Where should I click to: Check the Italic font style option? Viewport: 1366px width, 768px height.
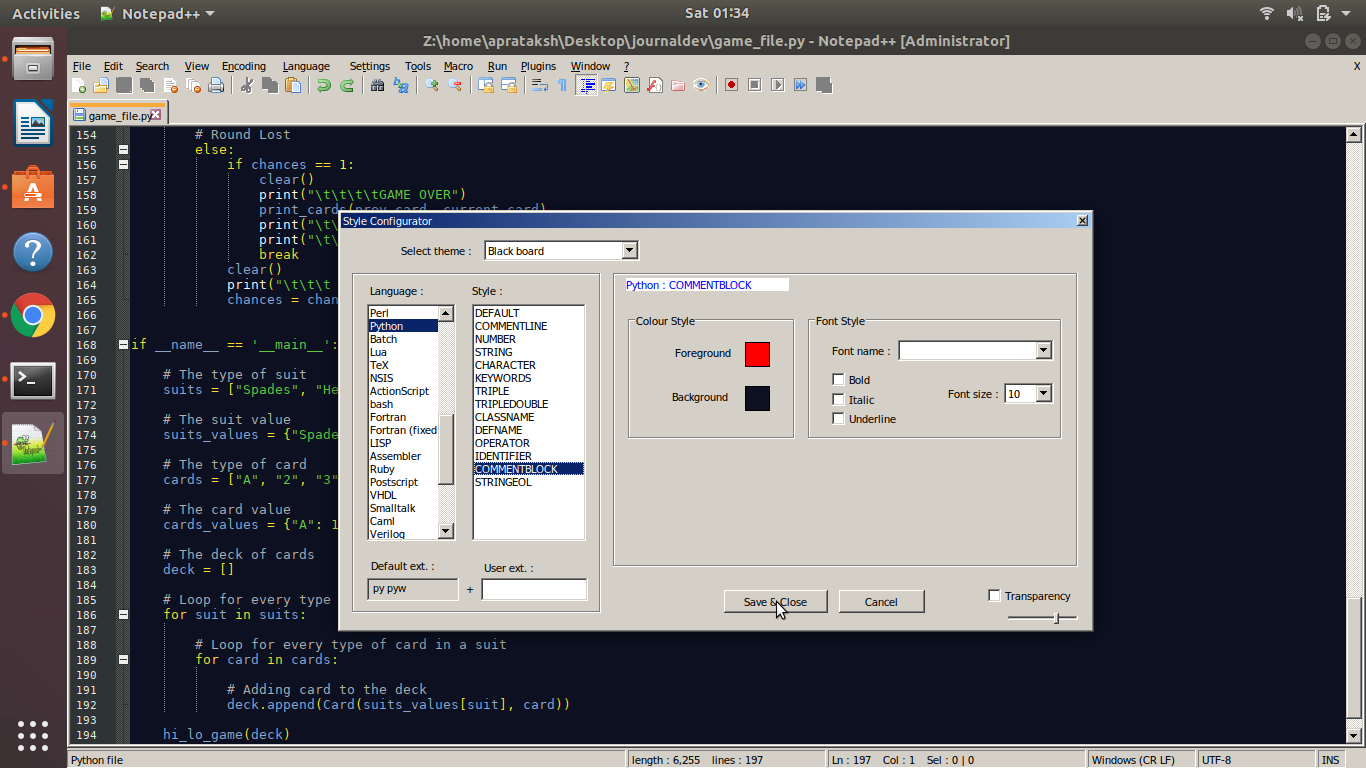pyautogui.click(x=837, y=399)
